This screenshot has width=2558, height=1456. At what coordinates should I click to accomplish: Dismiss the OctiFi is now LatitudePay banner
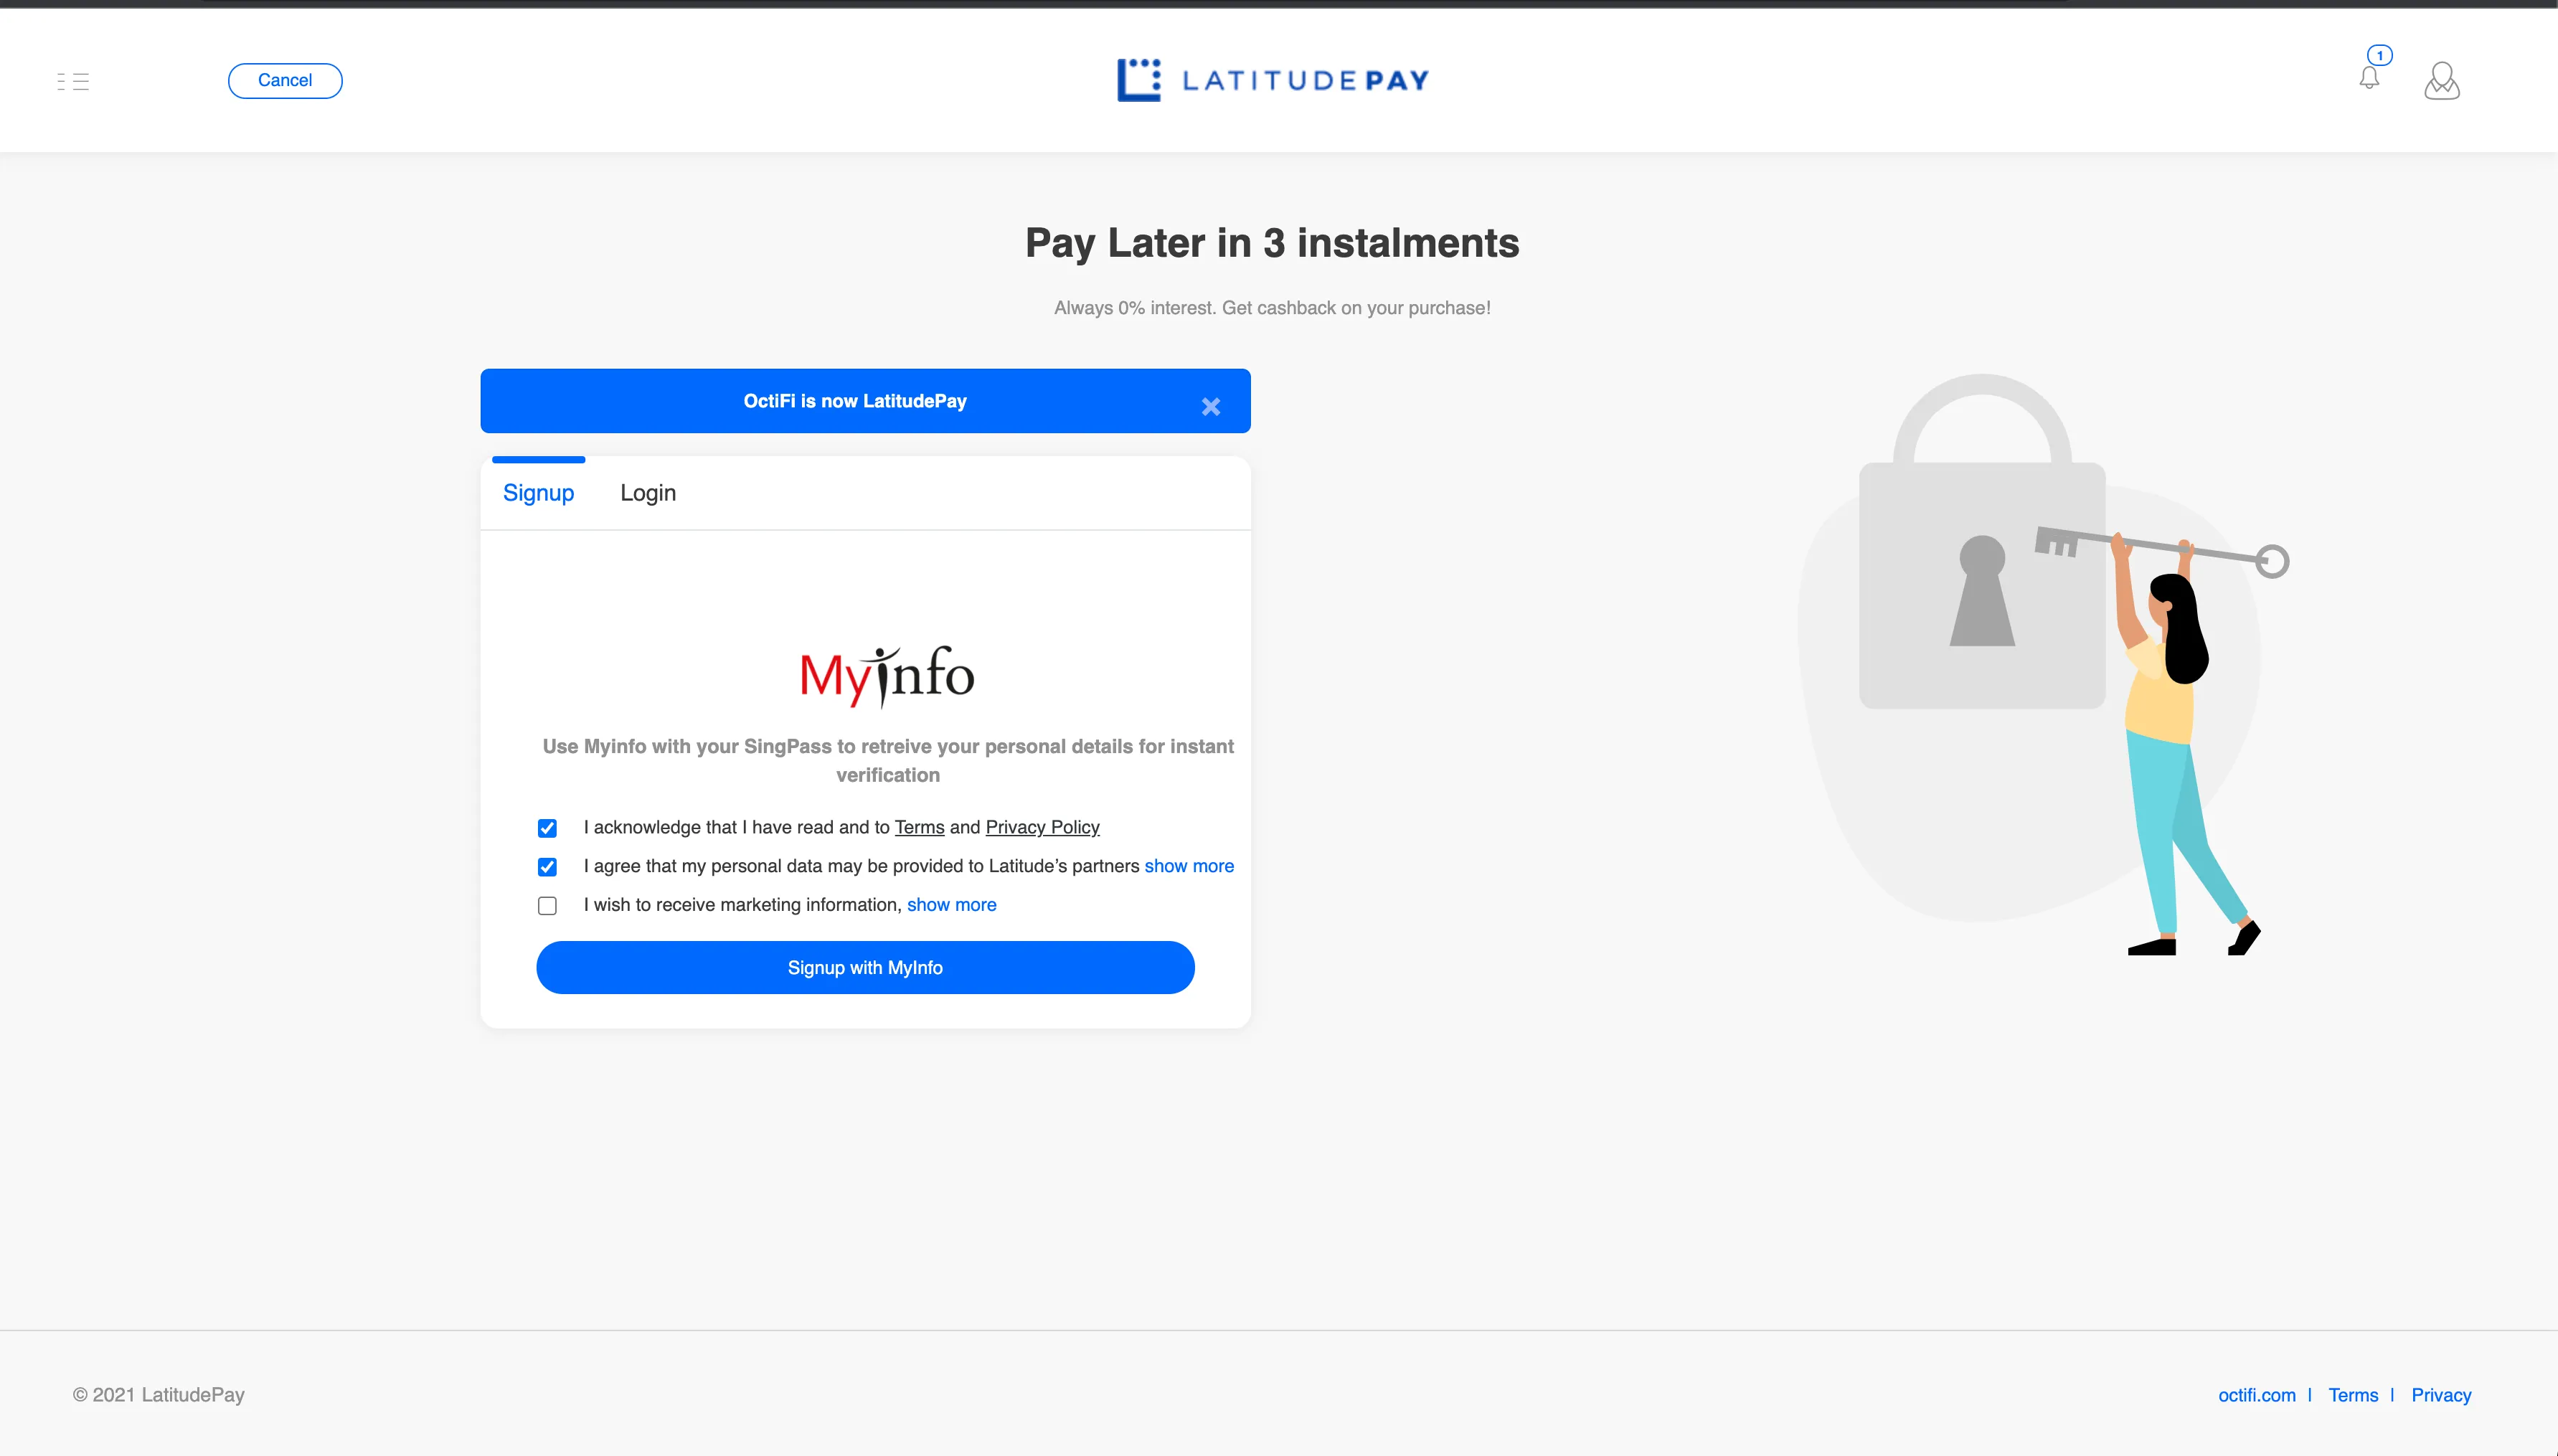pyautogui.click(x=1211, y=406)
